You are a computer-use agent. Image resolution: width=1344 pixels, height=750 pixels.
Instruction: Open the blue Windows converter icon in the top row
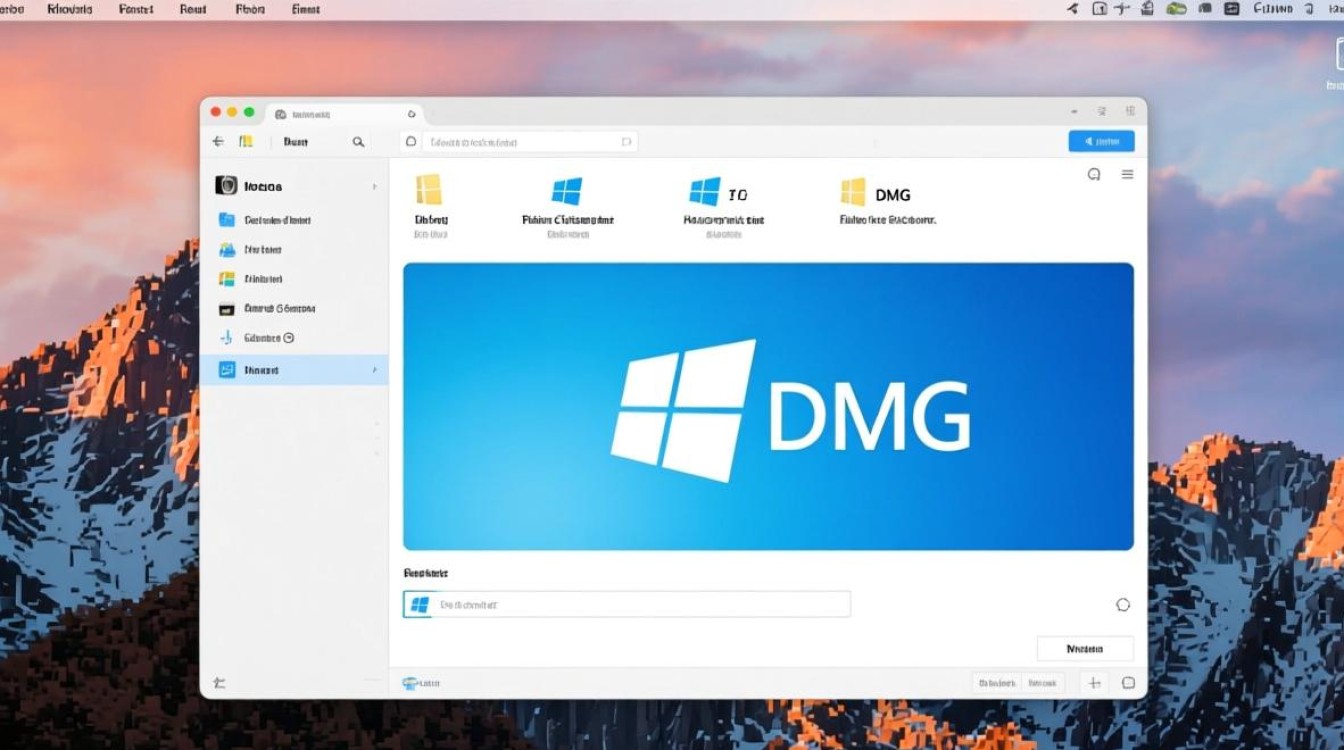pos(567,188)
